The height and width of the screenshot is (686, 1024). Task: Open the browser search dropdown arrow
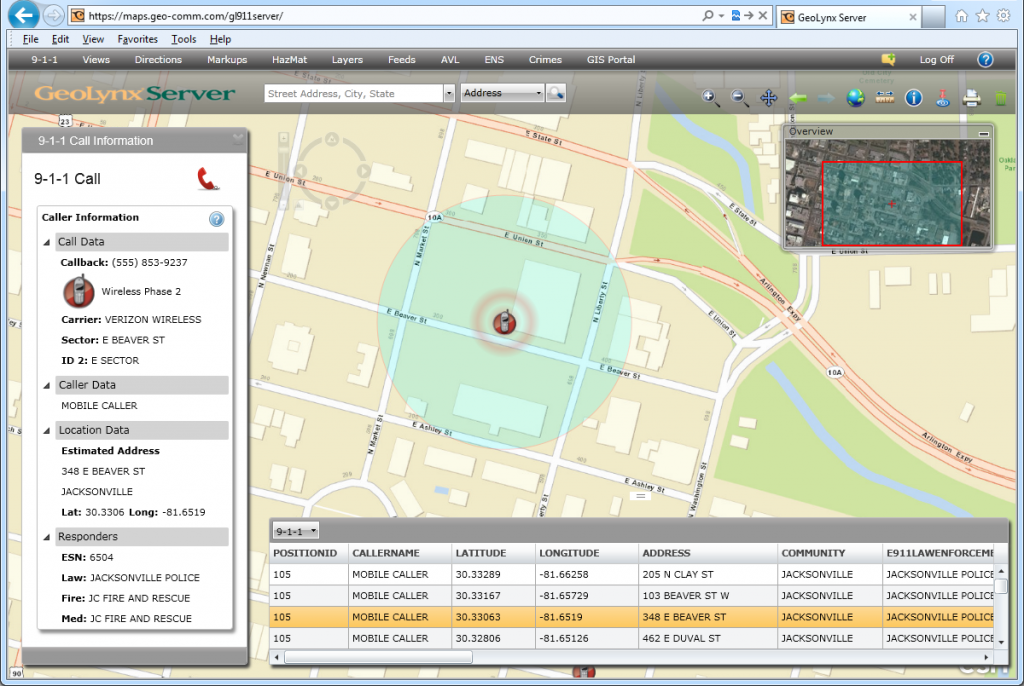(721, 16)
